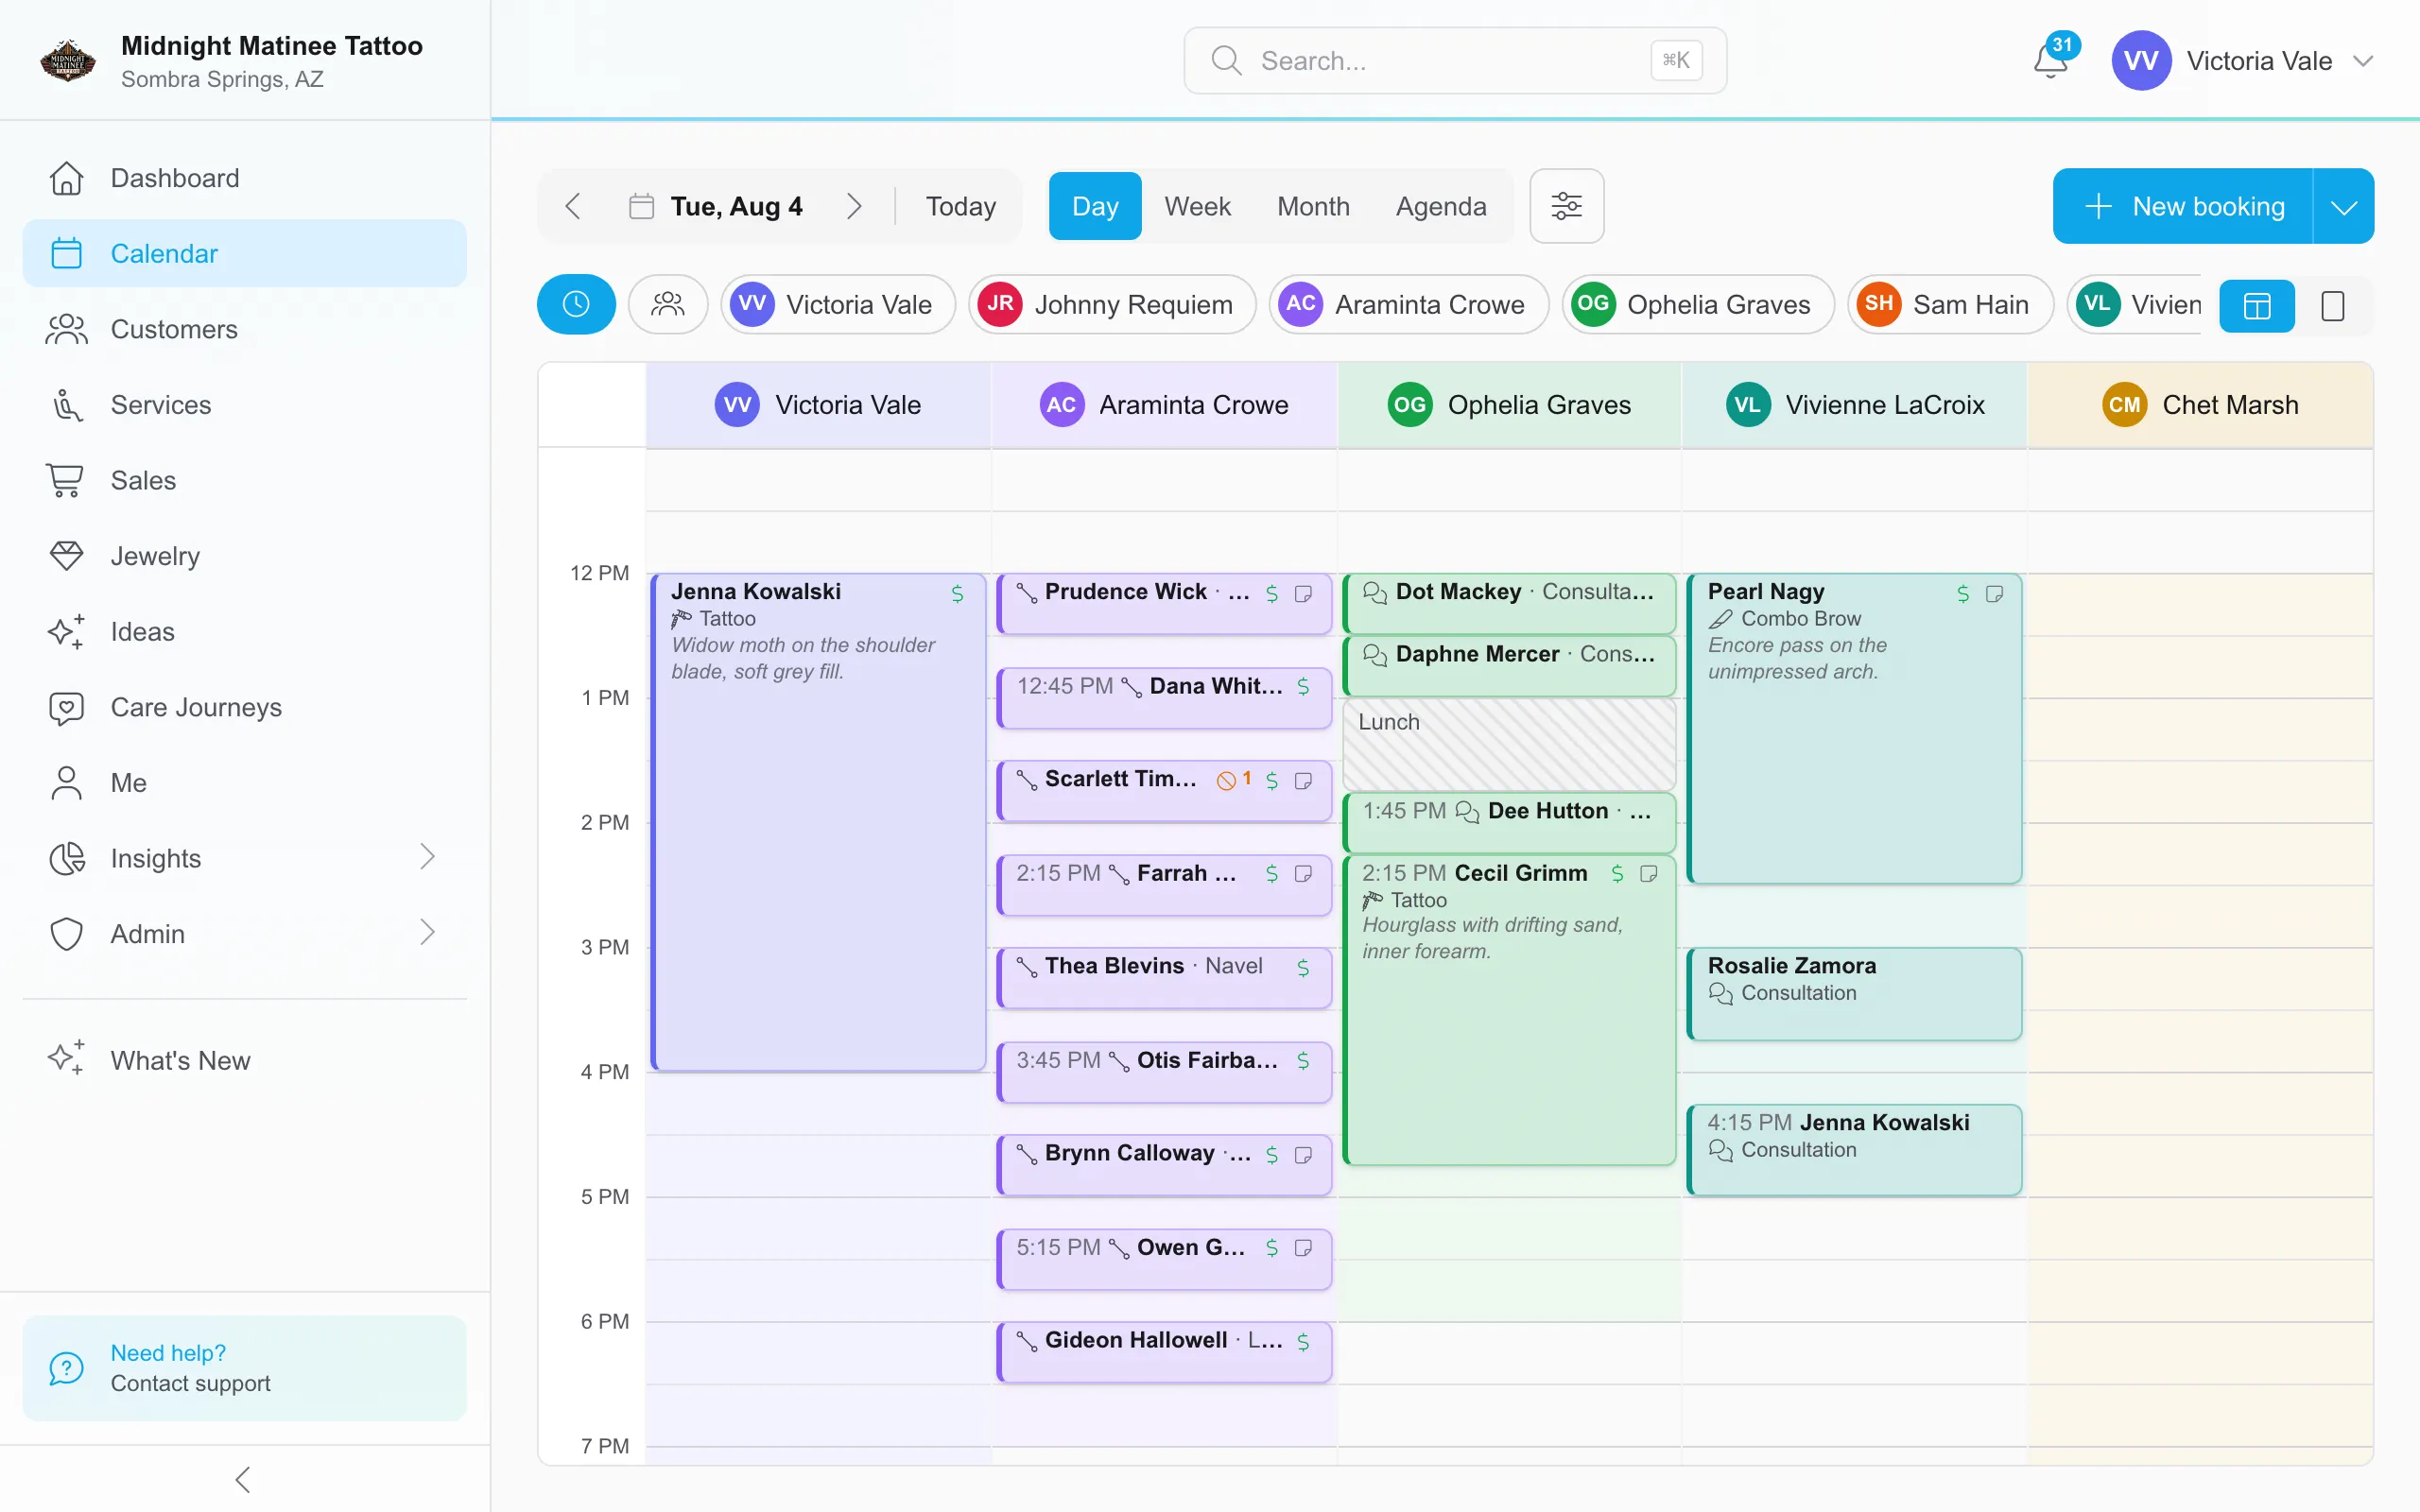This screenshot has width=2420, height=1512.
Task: Click the Search input field
Action: (1455, 61)
